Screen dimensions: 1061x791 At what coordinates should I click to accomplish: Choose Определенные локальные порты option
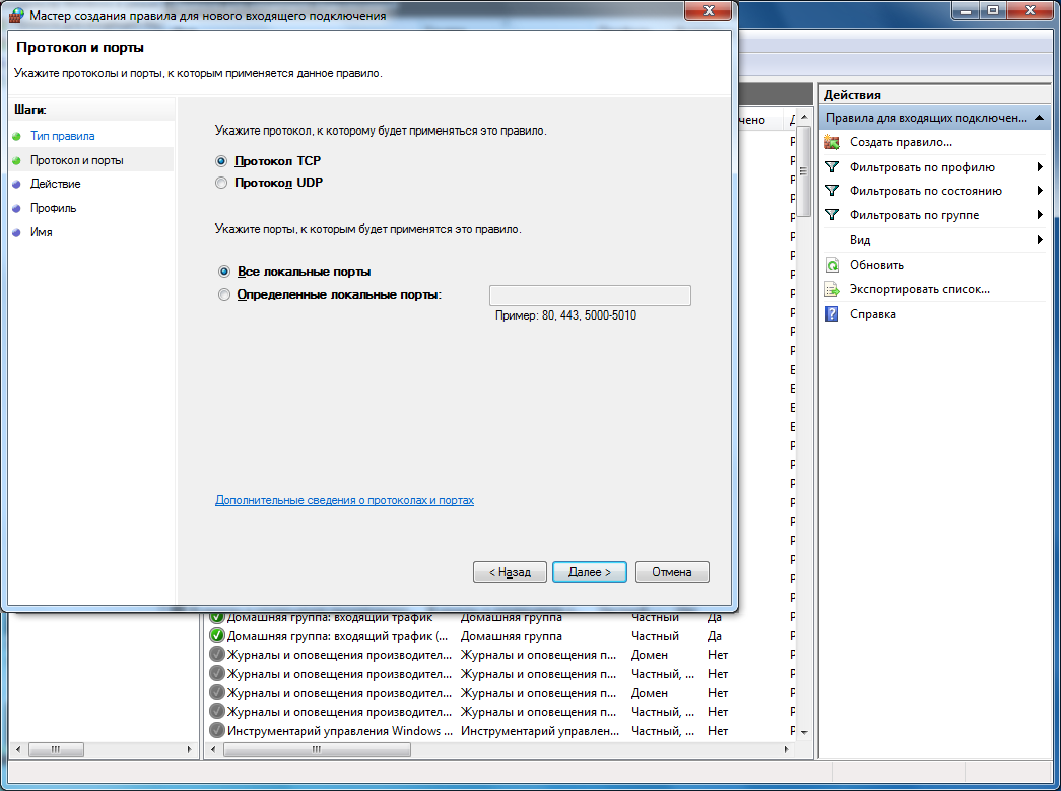pyautogui.click(x=224, y=294)
